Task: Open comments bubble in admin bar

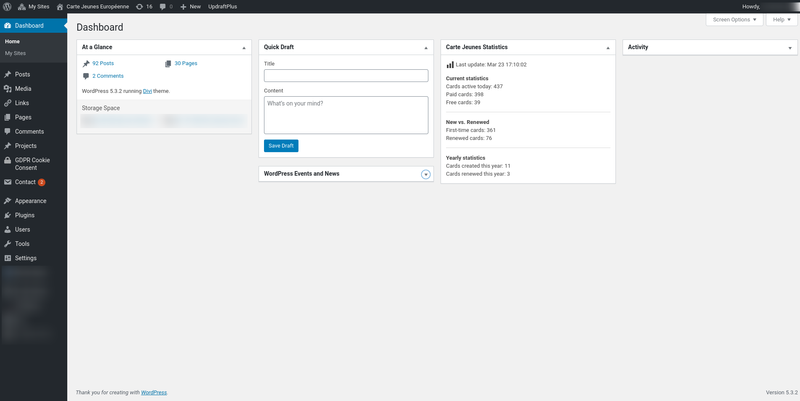Action: coord(163,7)
